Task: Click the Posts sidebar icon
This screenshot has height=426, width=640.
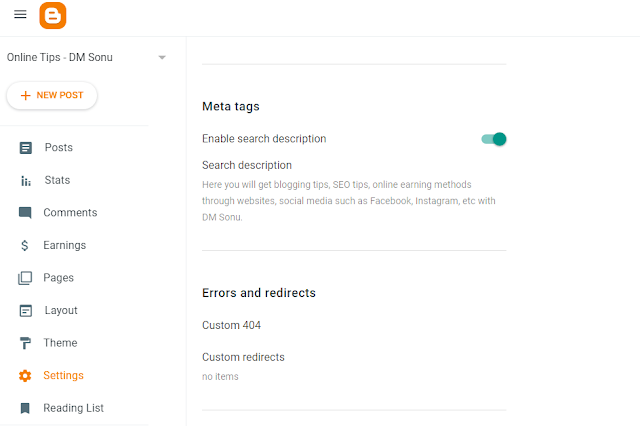Action: coord(25,148)
